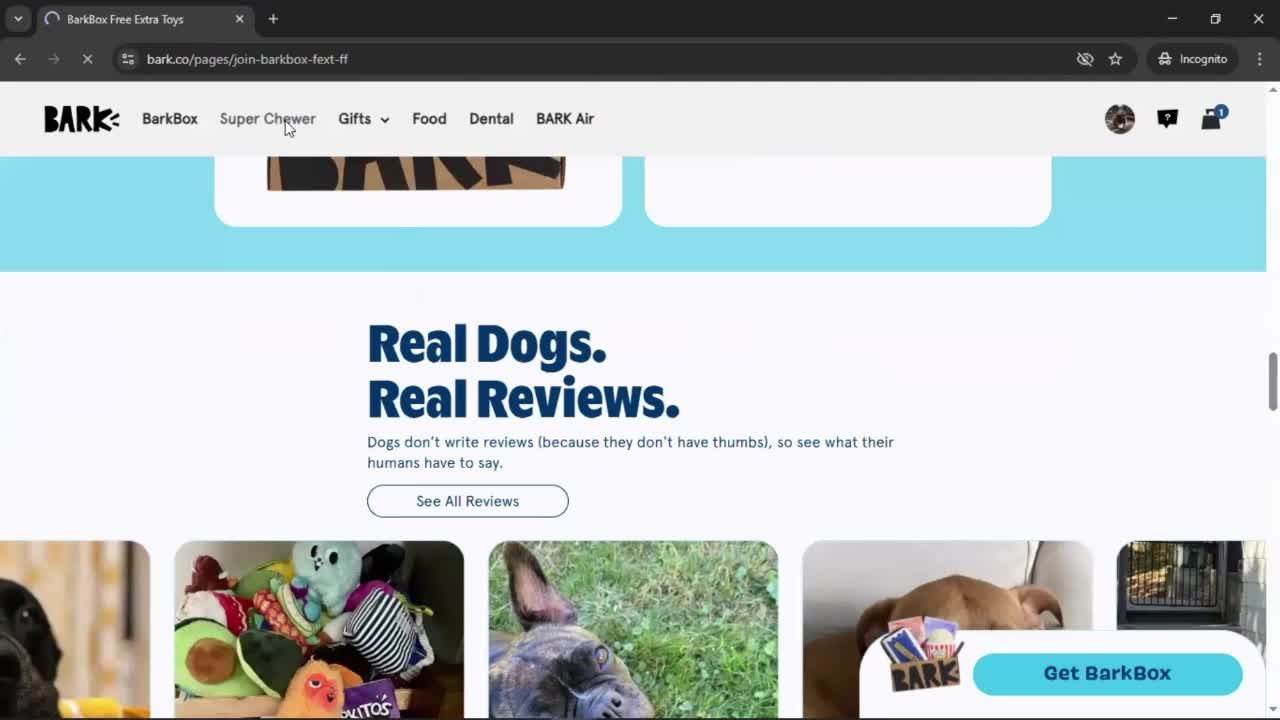Open a new browser tab
The image size is (1280, 720).
(x=273, y=19)
